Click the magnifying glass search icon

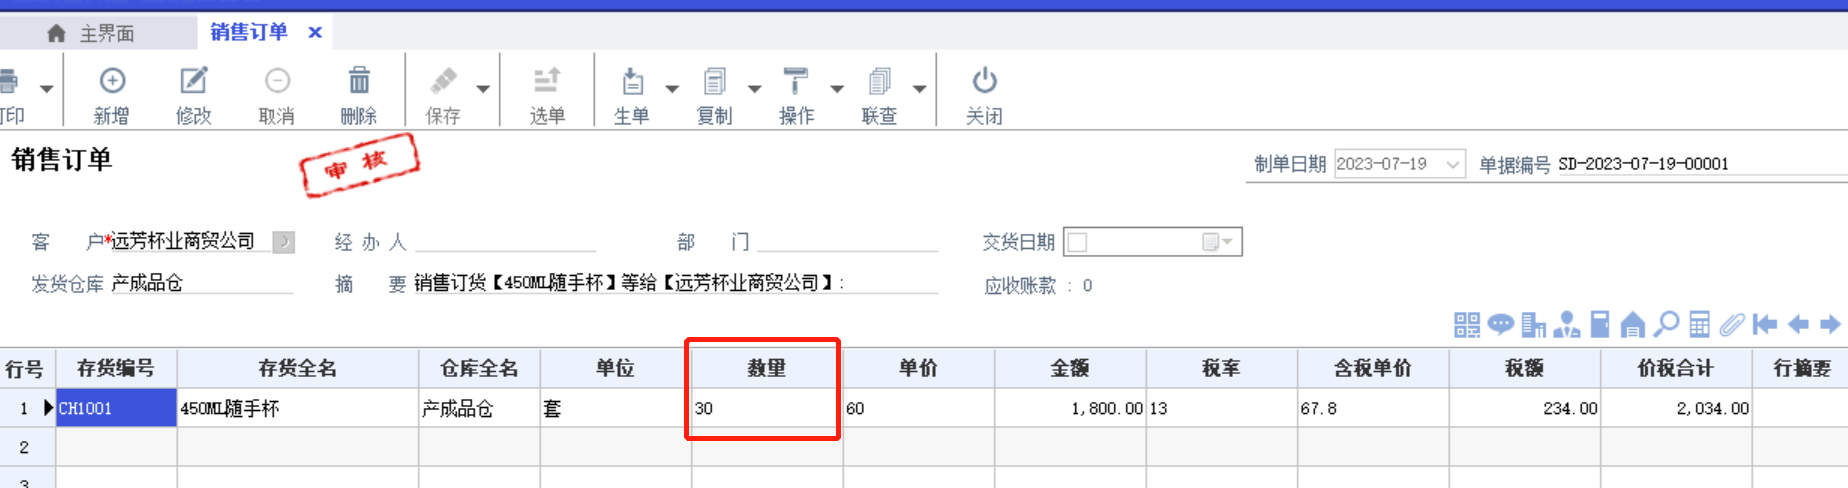1666,325
